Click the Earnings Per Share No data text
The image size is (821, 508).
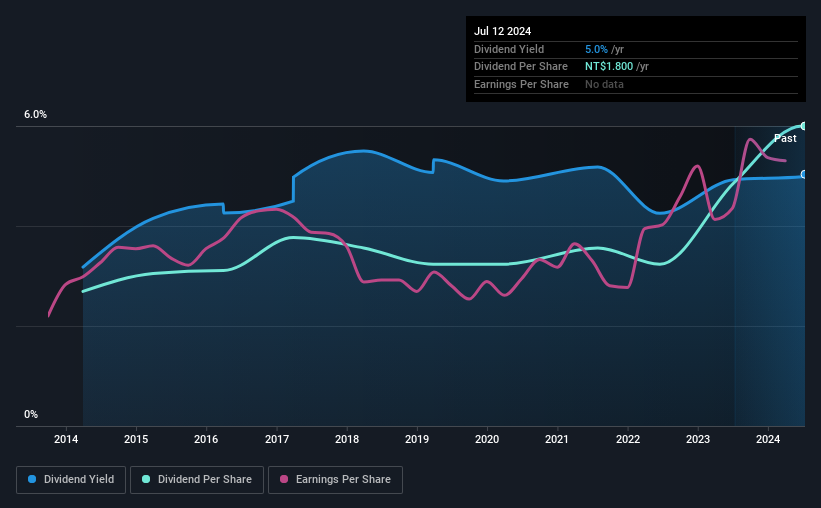(604, 84)
